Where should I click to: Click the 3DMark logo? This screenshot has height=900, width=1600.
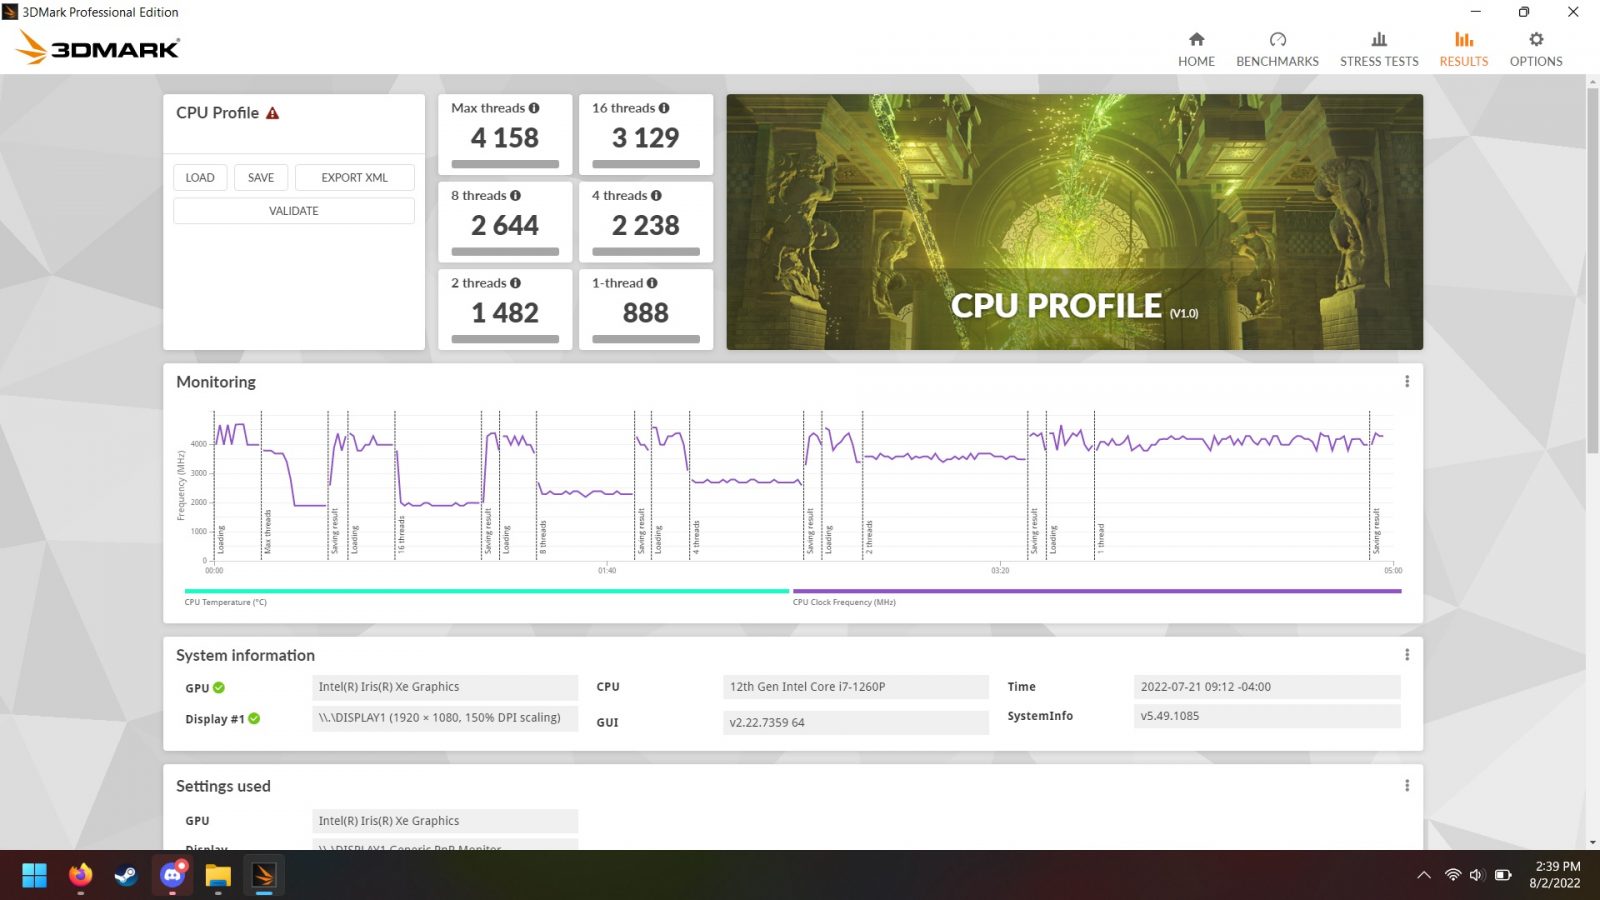pos(98,47)
